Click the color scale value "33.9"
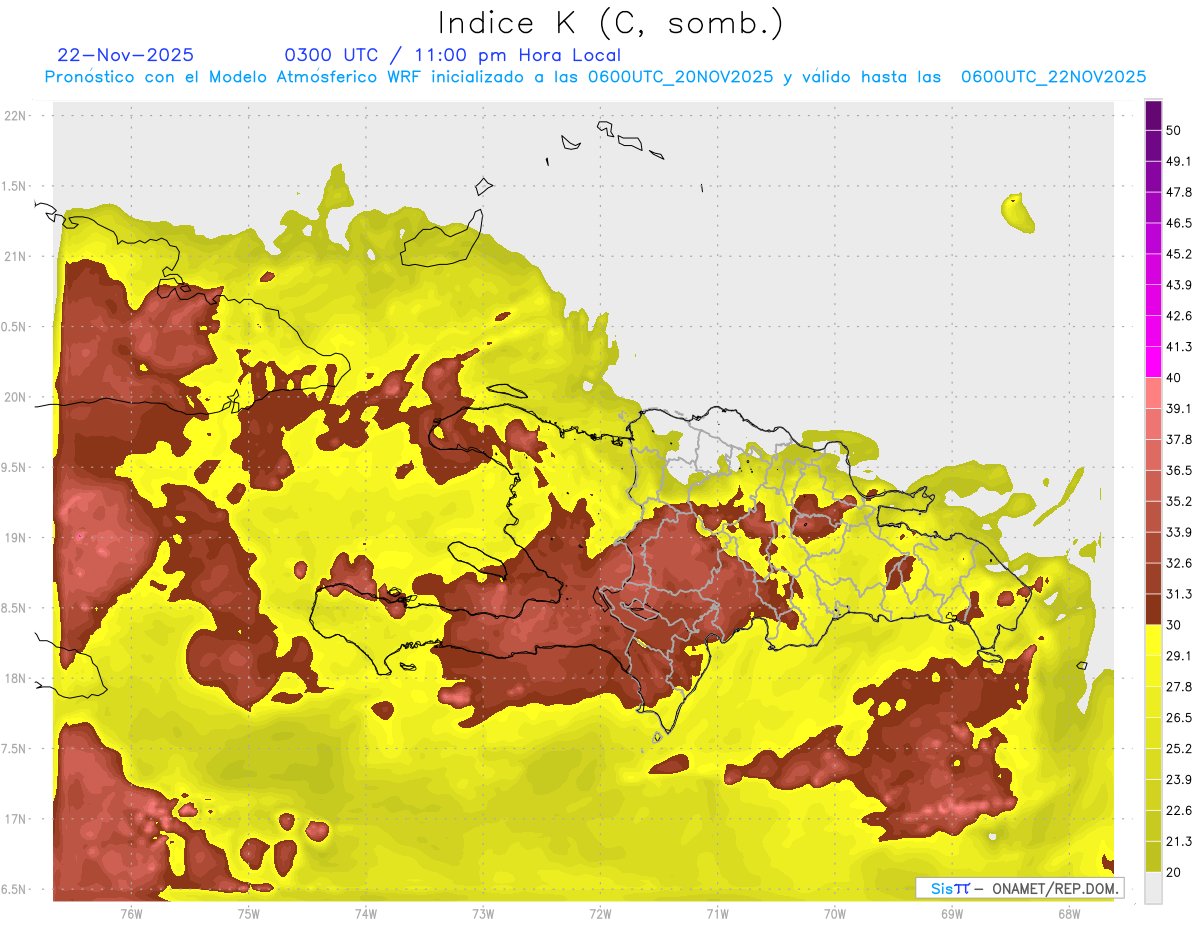1200x927 pixels. [x=1179, y=532]
